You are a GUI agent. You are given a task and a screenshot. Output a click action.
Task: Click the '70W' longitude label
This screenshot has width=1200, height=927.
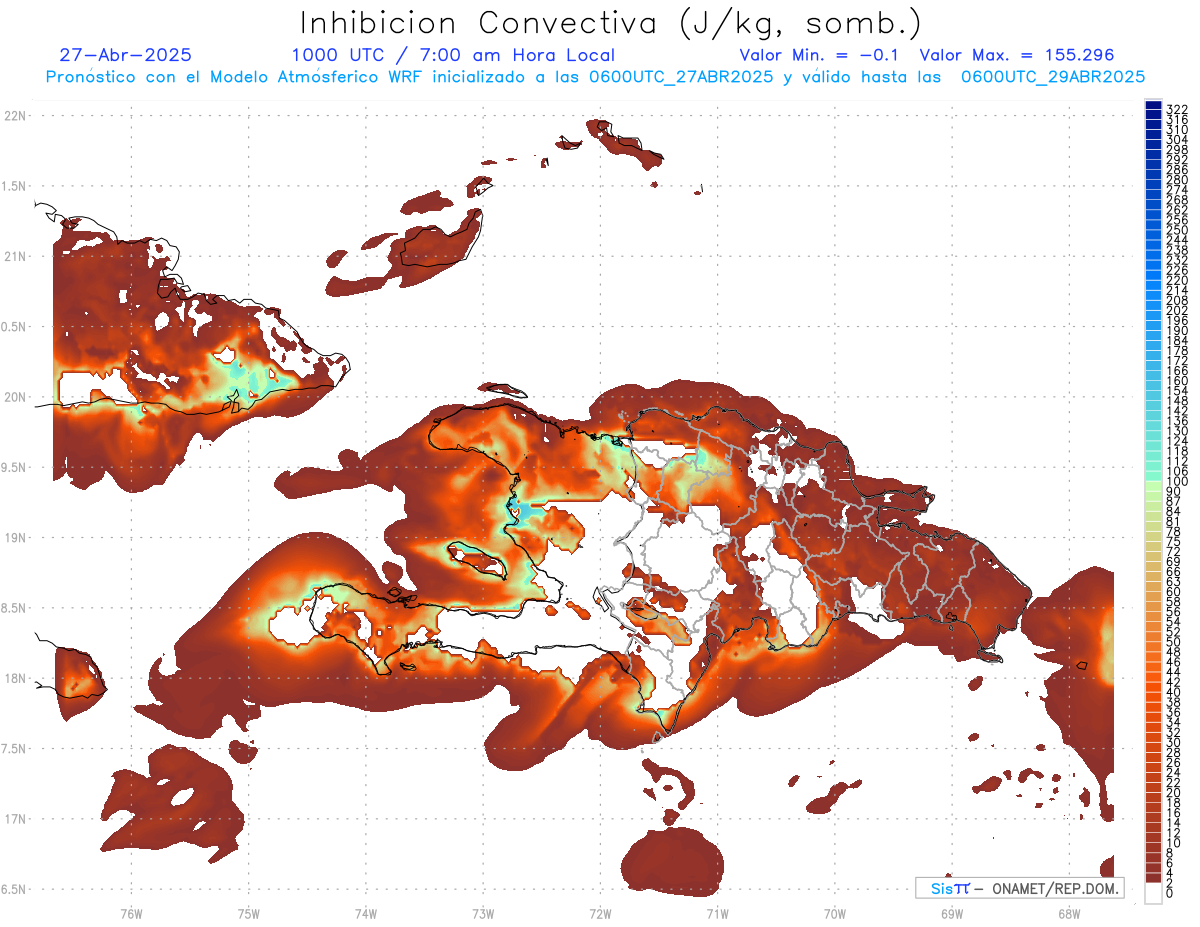834,913
